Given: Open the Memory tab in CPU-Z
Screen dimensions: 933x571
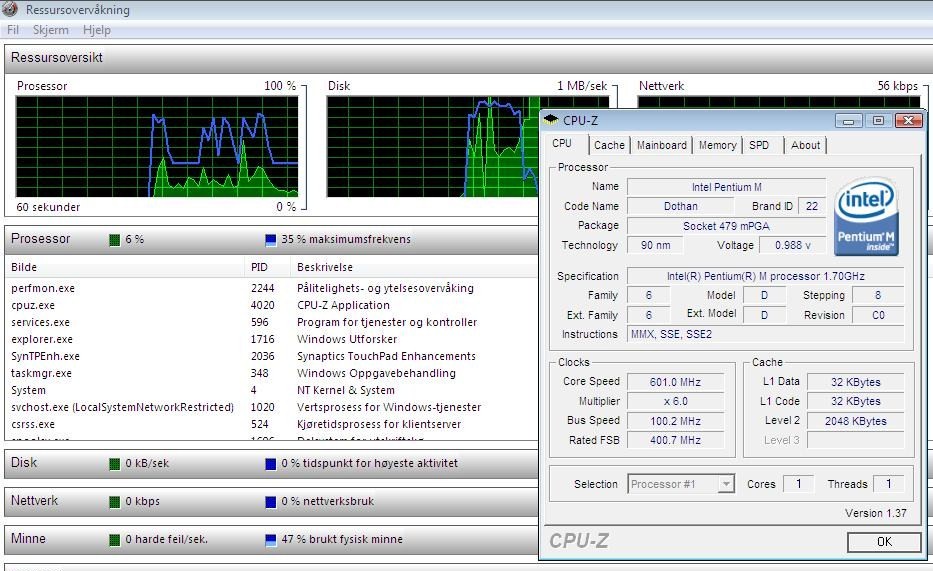Looking at the screenshot, I should point(718,145).
